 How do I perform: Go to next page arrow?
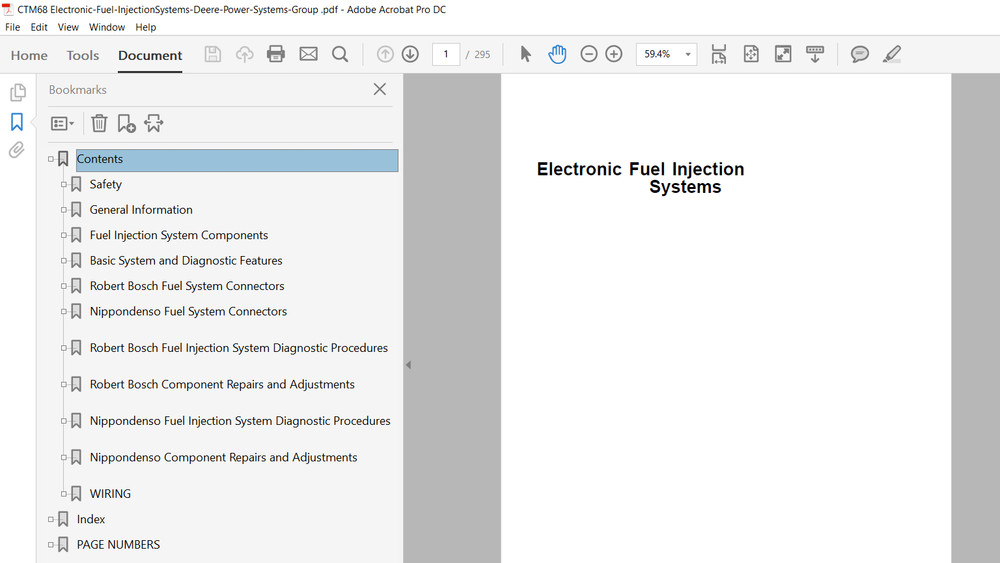click(x=410, y=54)
